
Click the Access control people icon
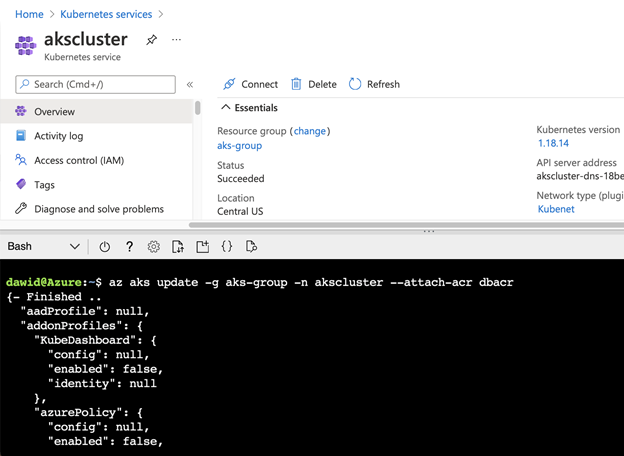point(21,160)
